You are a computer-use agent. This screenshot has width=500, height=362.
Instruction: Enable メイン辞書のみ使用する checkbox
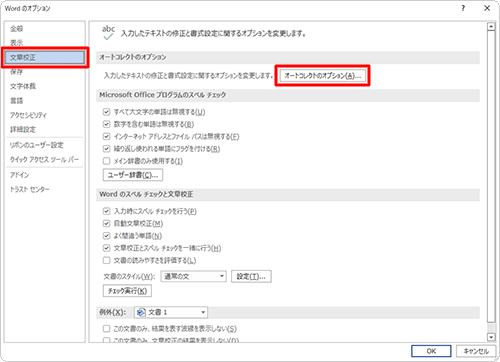point(106,161)
